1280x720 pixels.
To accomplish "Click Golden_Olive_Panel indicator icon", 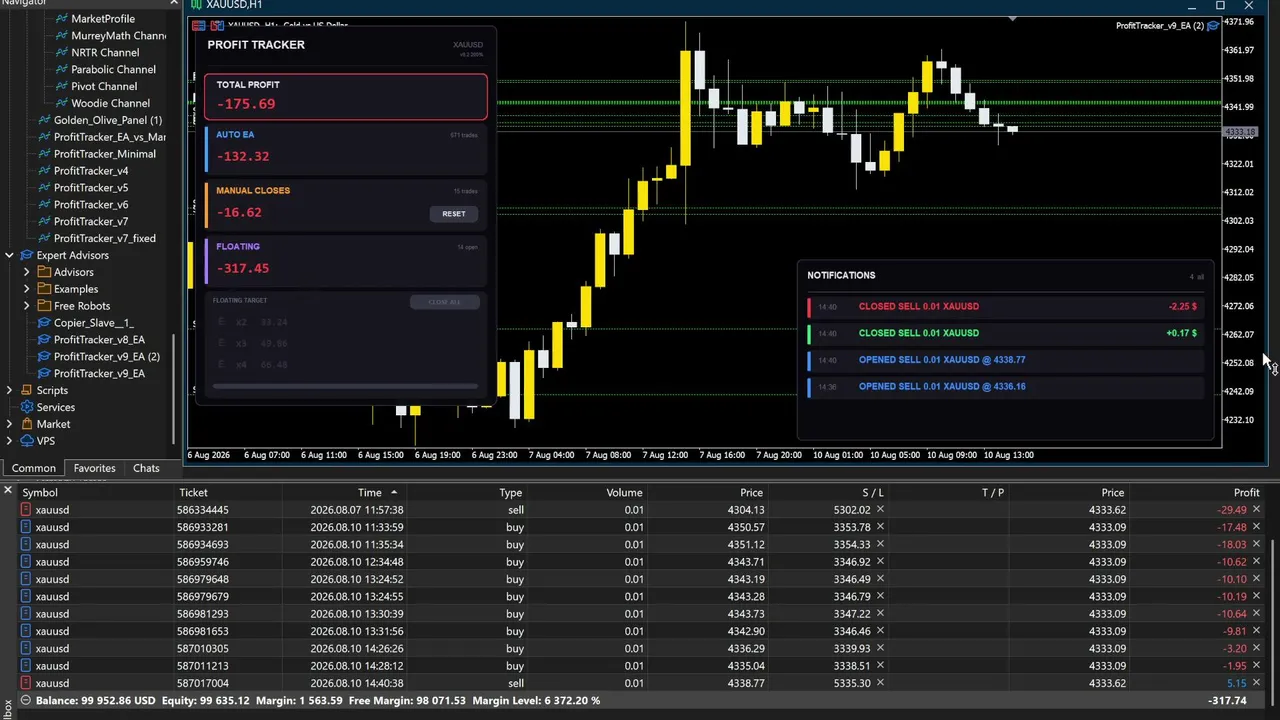I will click(44, 120).
